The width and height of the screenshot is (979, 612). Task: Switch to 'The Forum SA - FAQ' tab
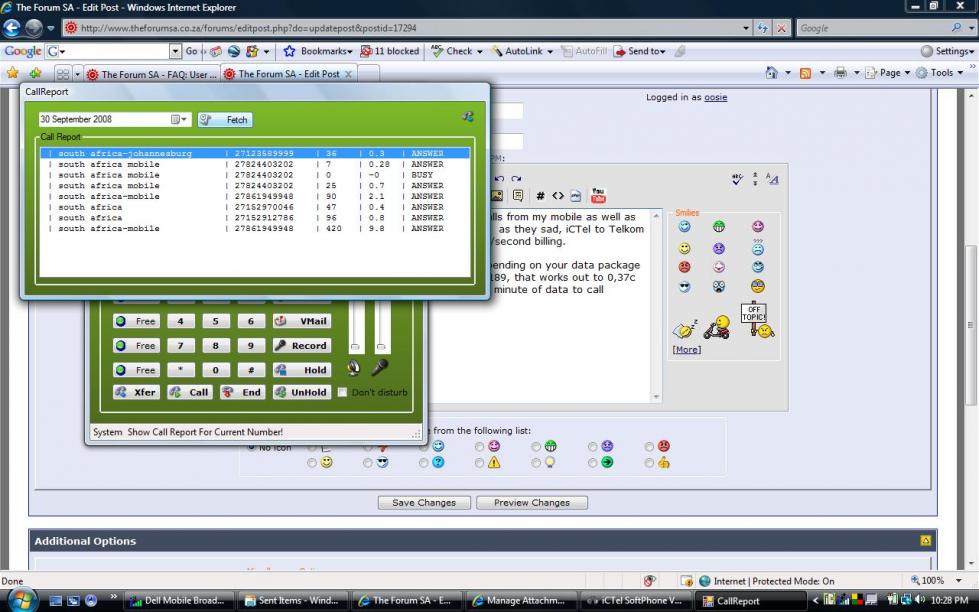[x=151, y=74]
